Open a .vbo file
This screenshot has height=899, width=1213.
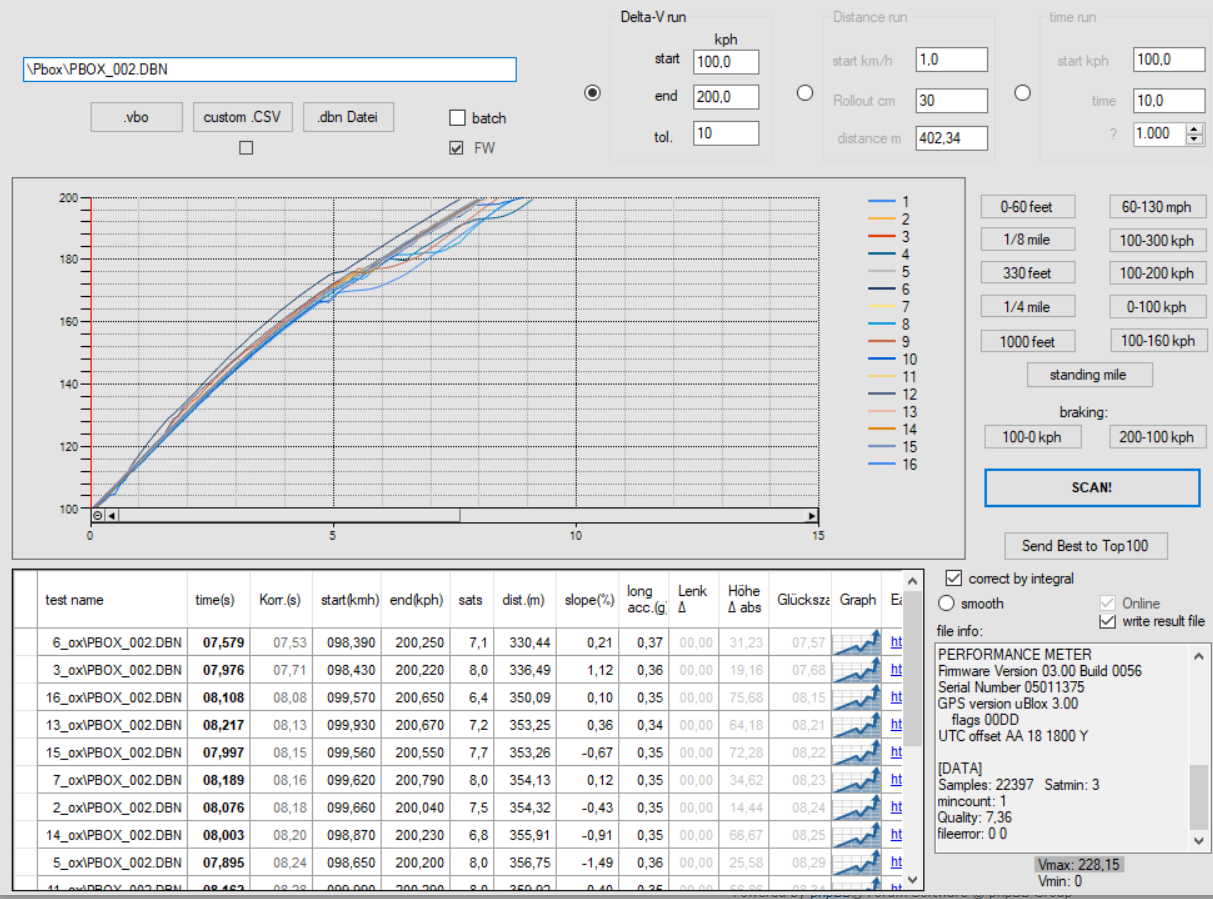pos(136,117)
